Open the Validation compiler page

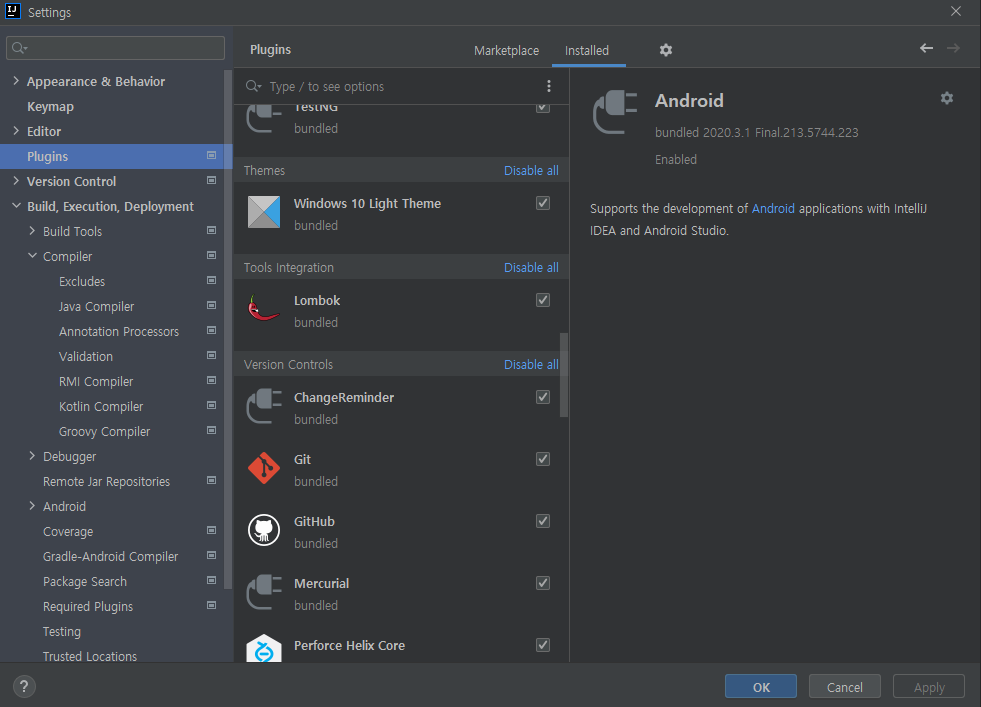coord(86,357)
